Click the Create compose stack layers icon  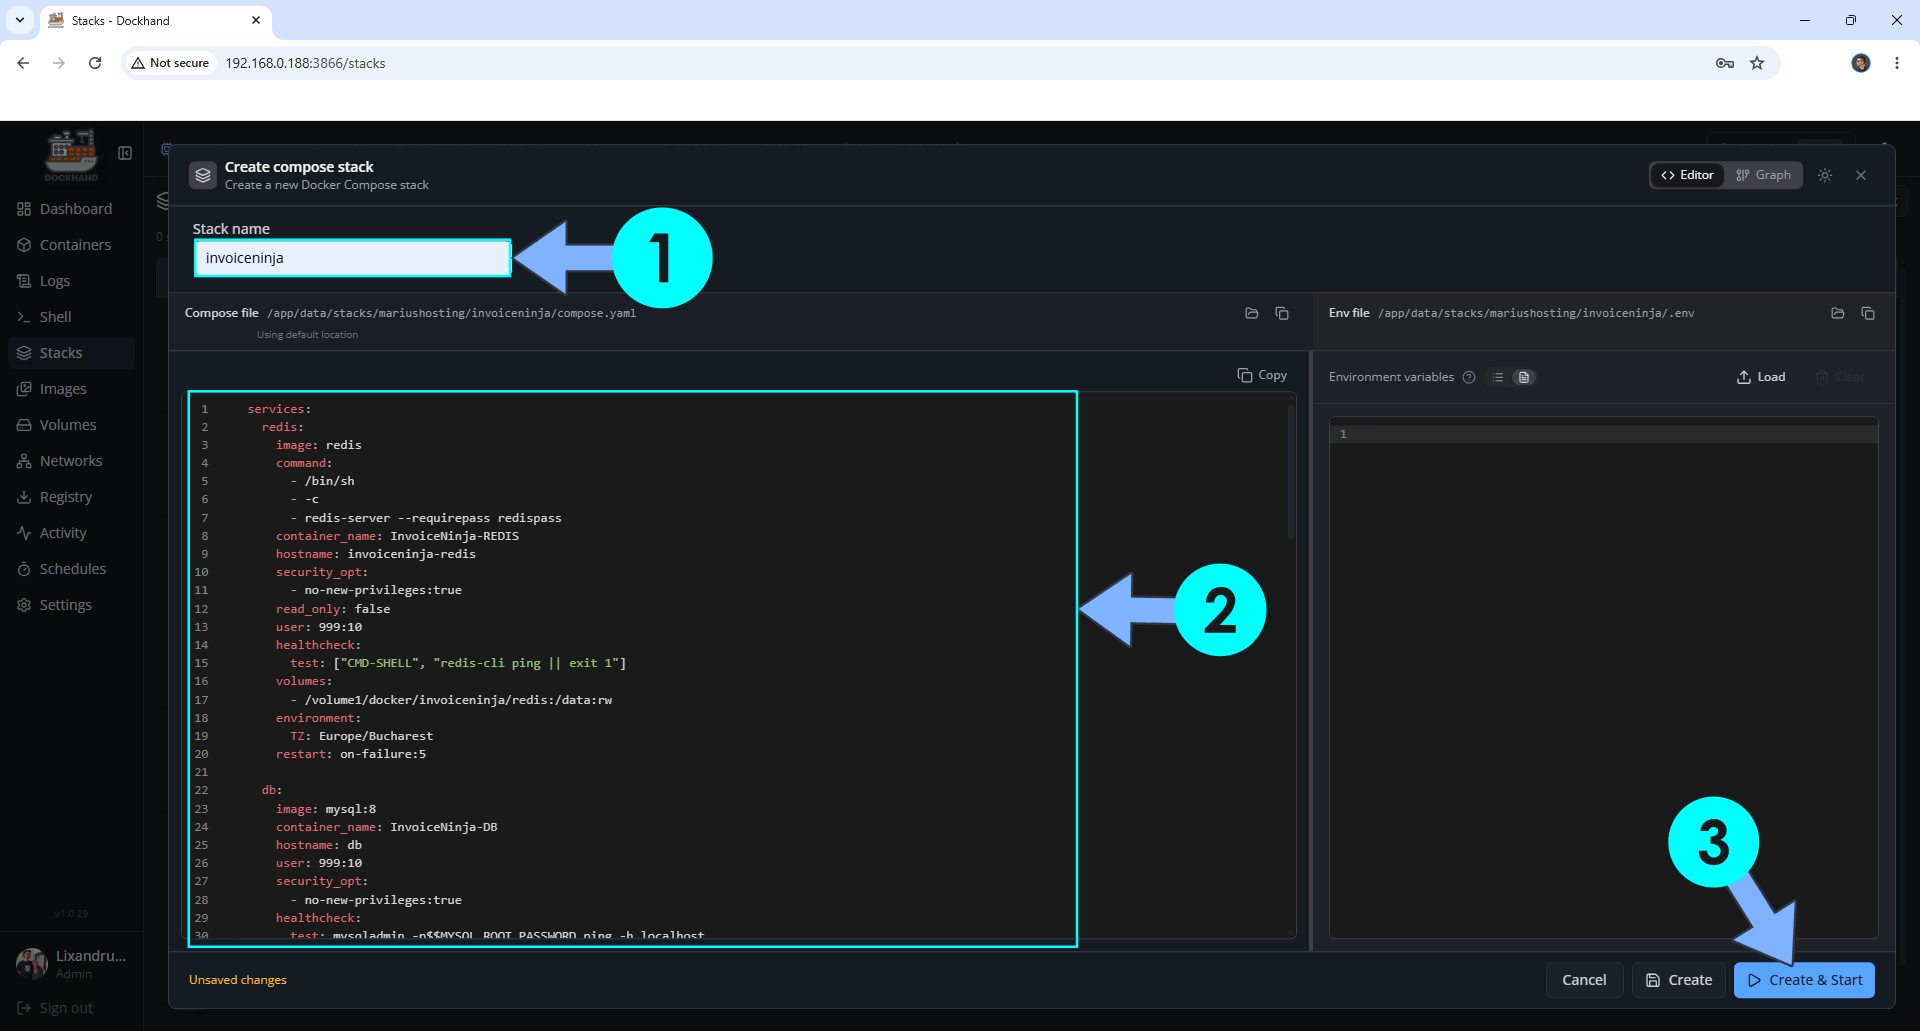click(203, 176)
